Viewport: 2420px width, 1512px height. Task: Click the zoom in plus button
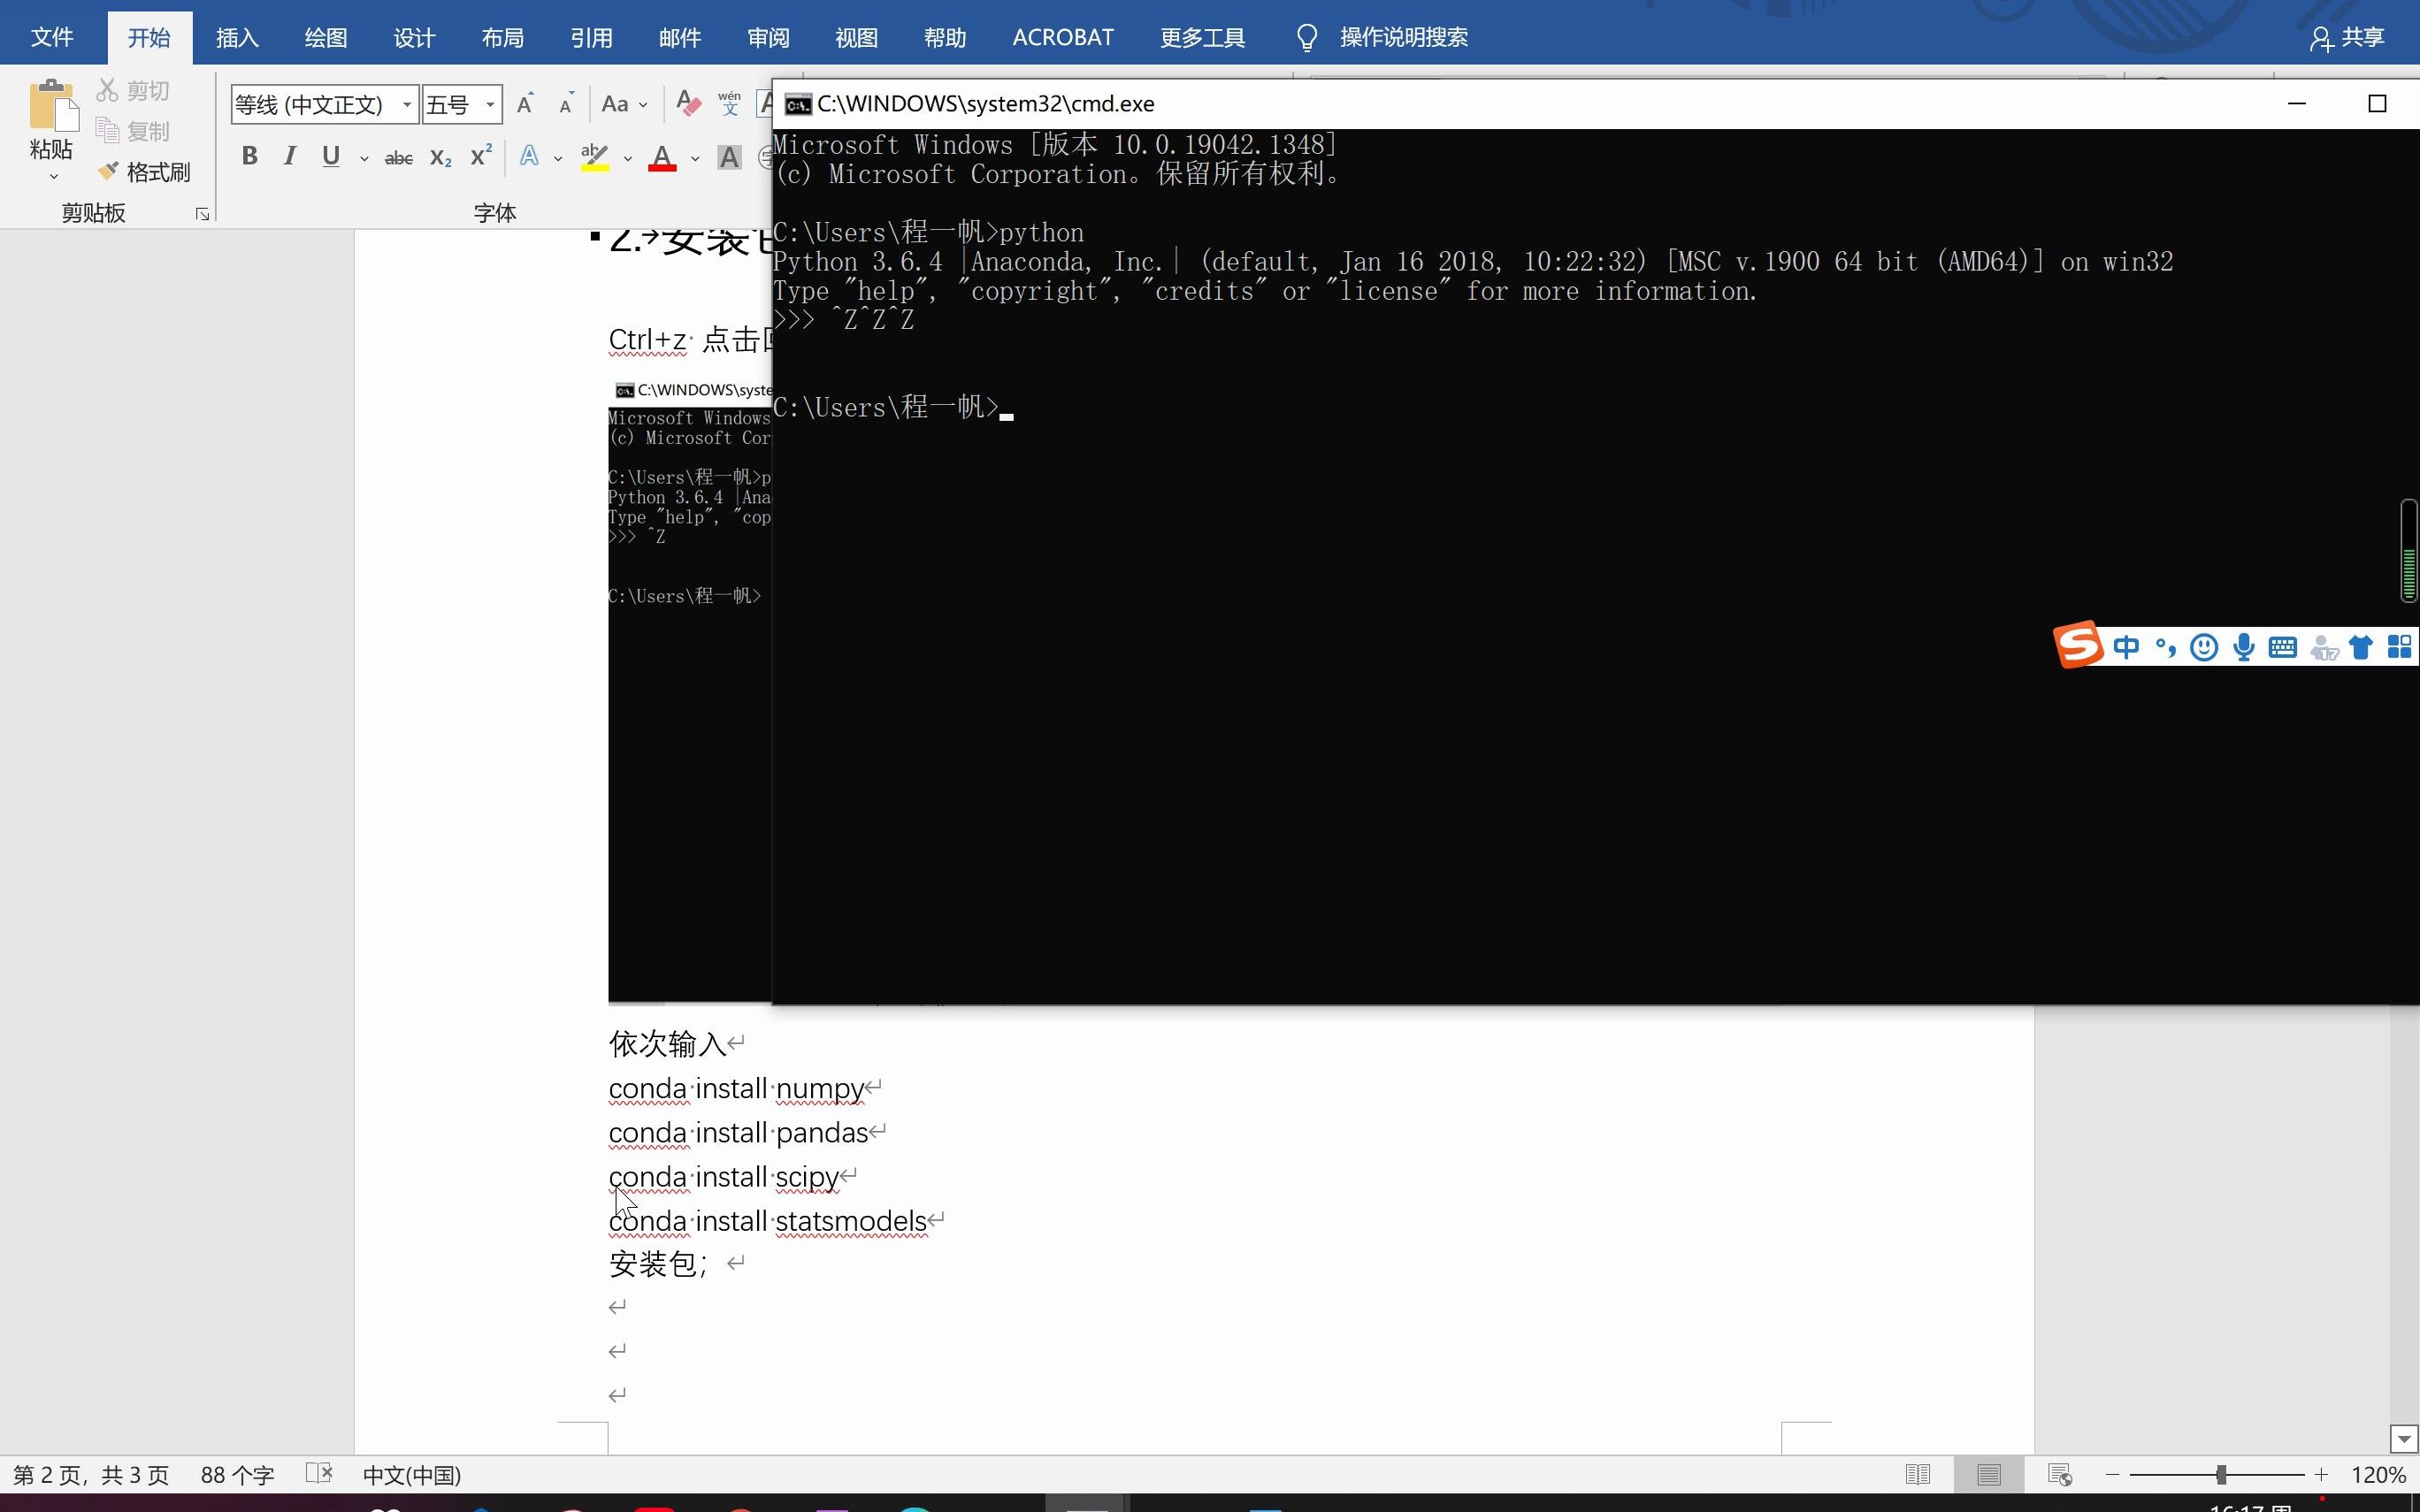pos(2321,1475)
